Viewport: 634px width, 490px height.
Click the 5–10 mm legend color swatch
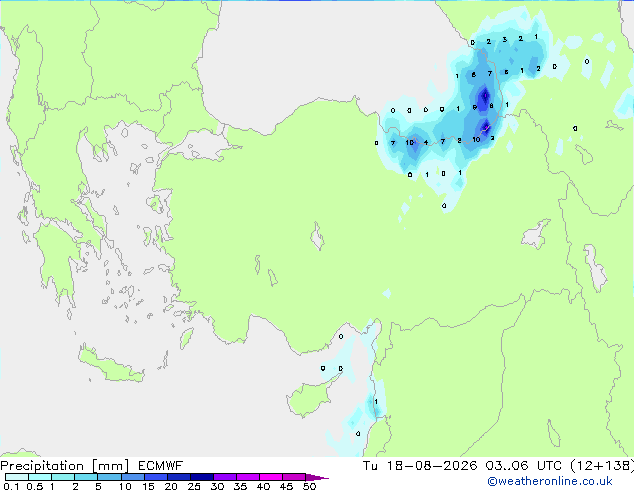(109, 477)
